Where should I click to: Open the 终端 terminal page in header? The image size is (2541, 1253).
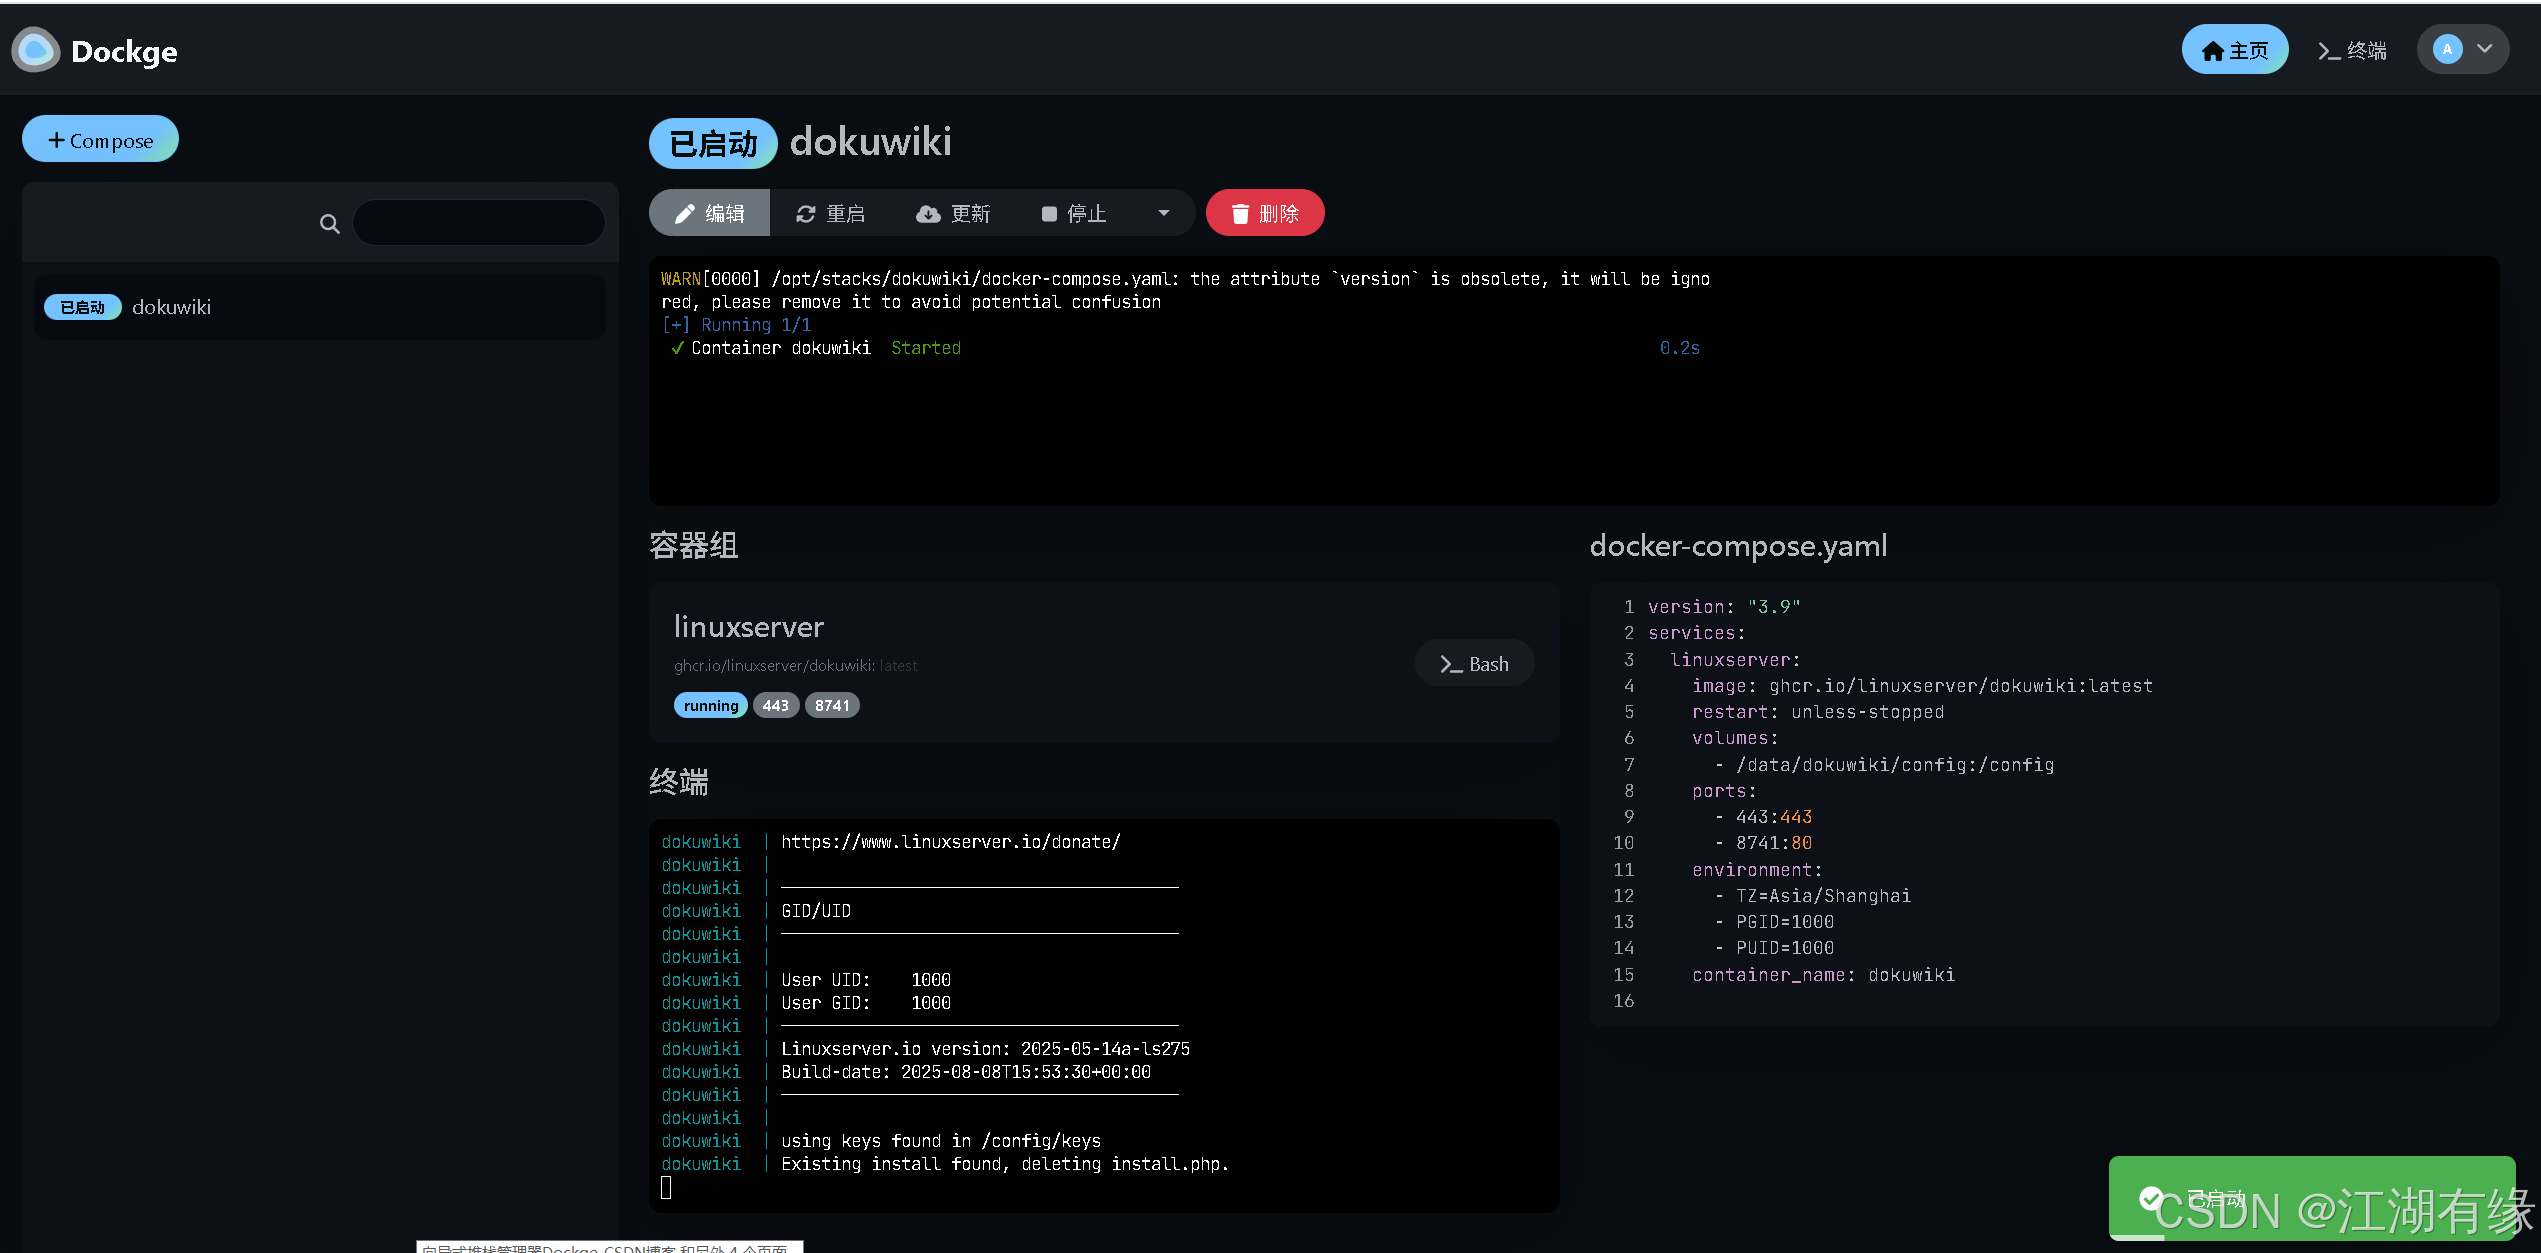point(2352,50)
